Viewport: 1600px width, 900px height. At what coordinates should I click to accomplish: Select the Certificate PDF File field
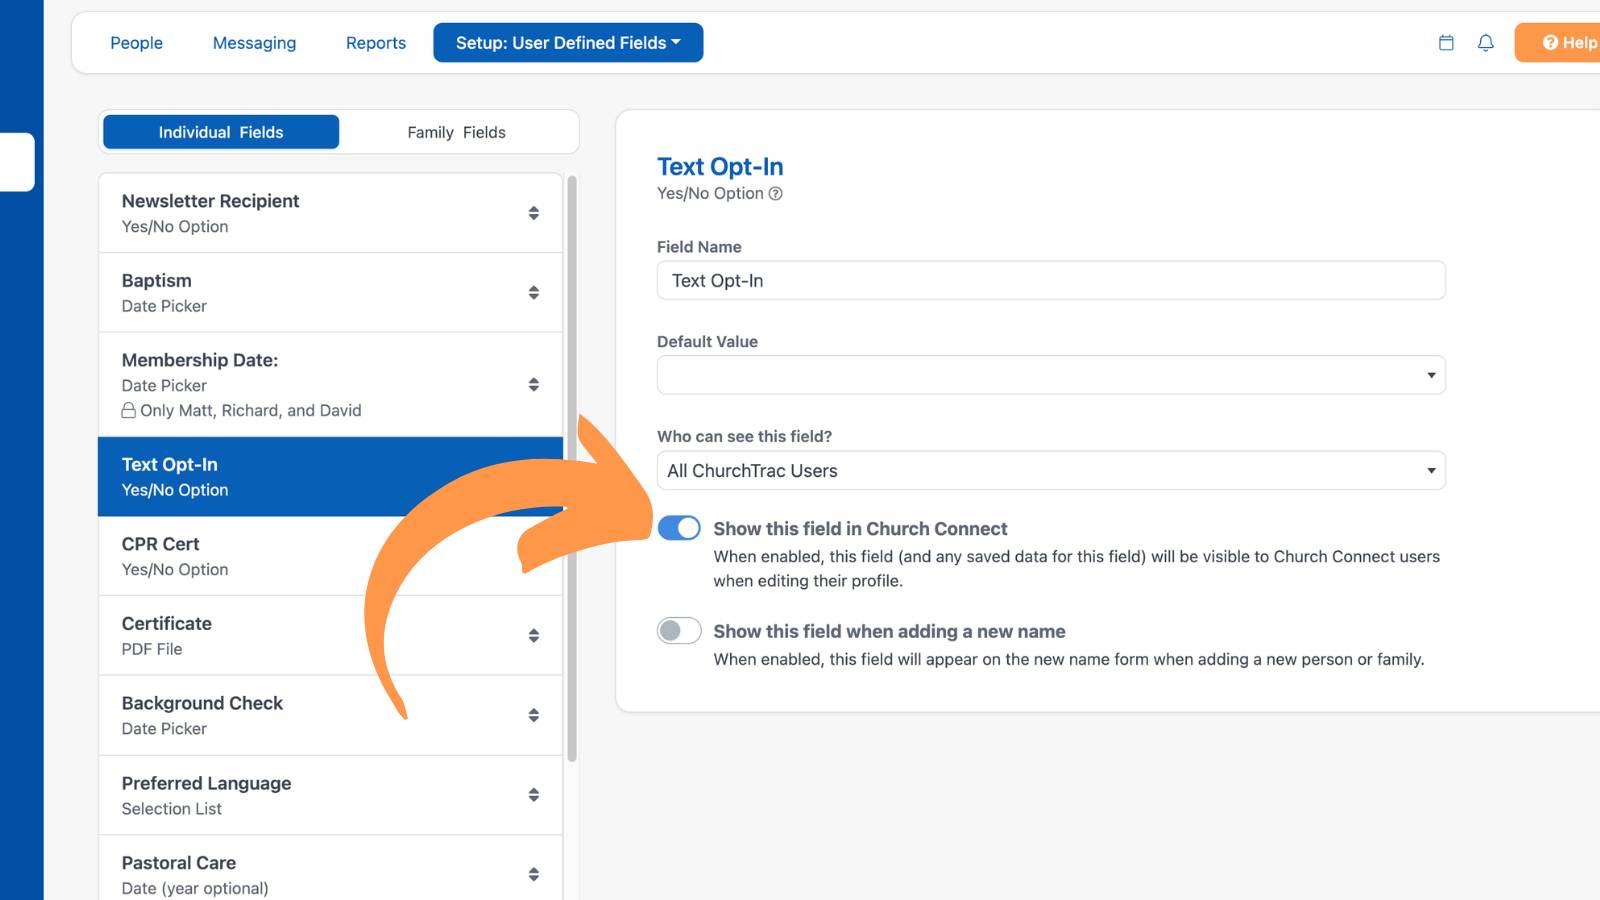point(330,636)
